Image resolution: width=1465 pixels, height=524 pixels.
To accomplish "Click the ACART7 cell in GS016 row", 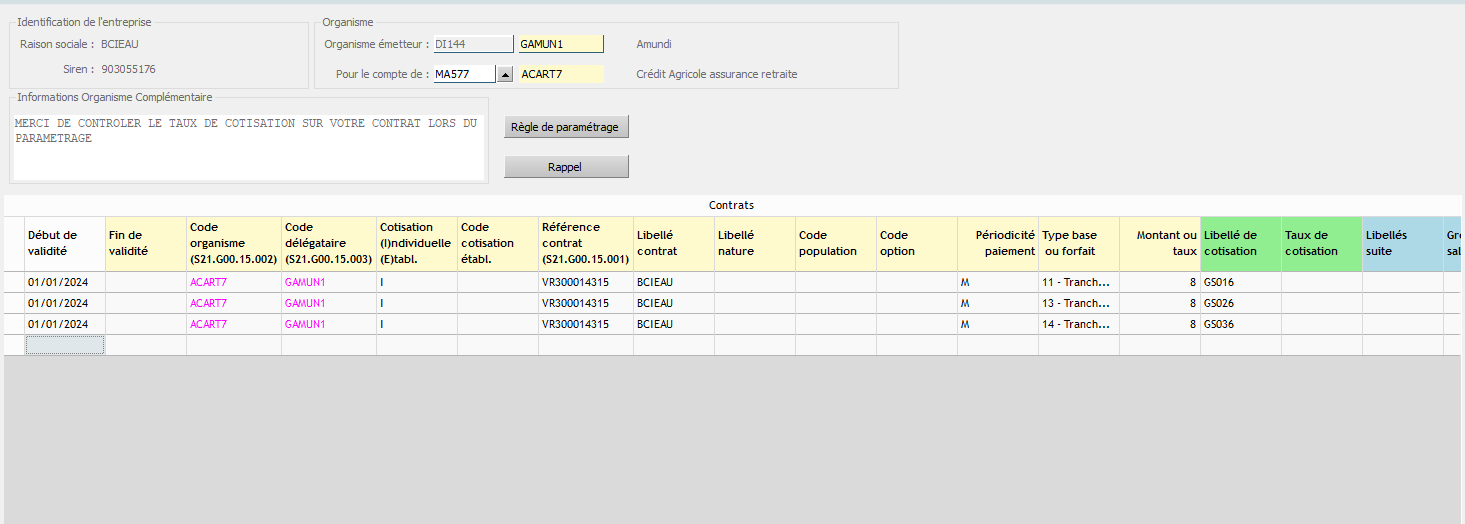I will (x=234, y=282).
